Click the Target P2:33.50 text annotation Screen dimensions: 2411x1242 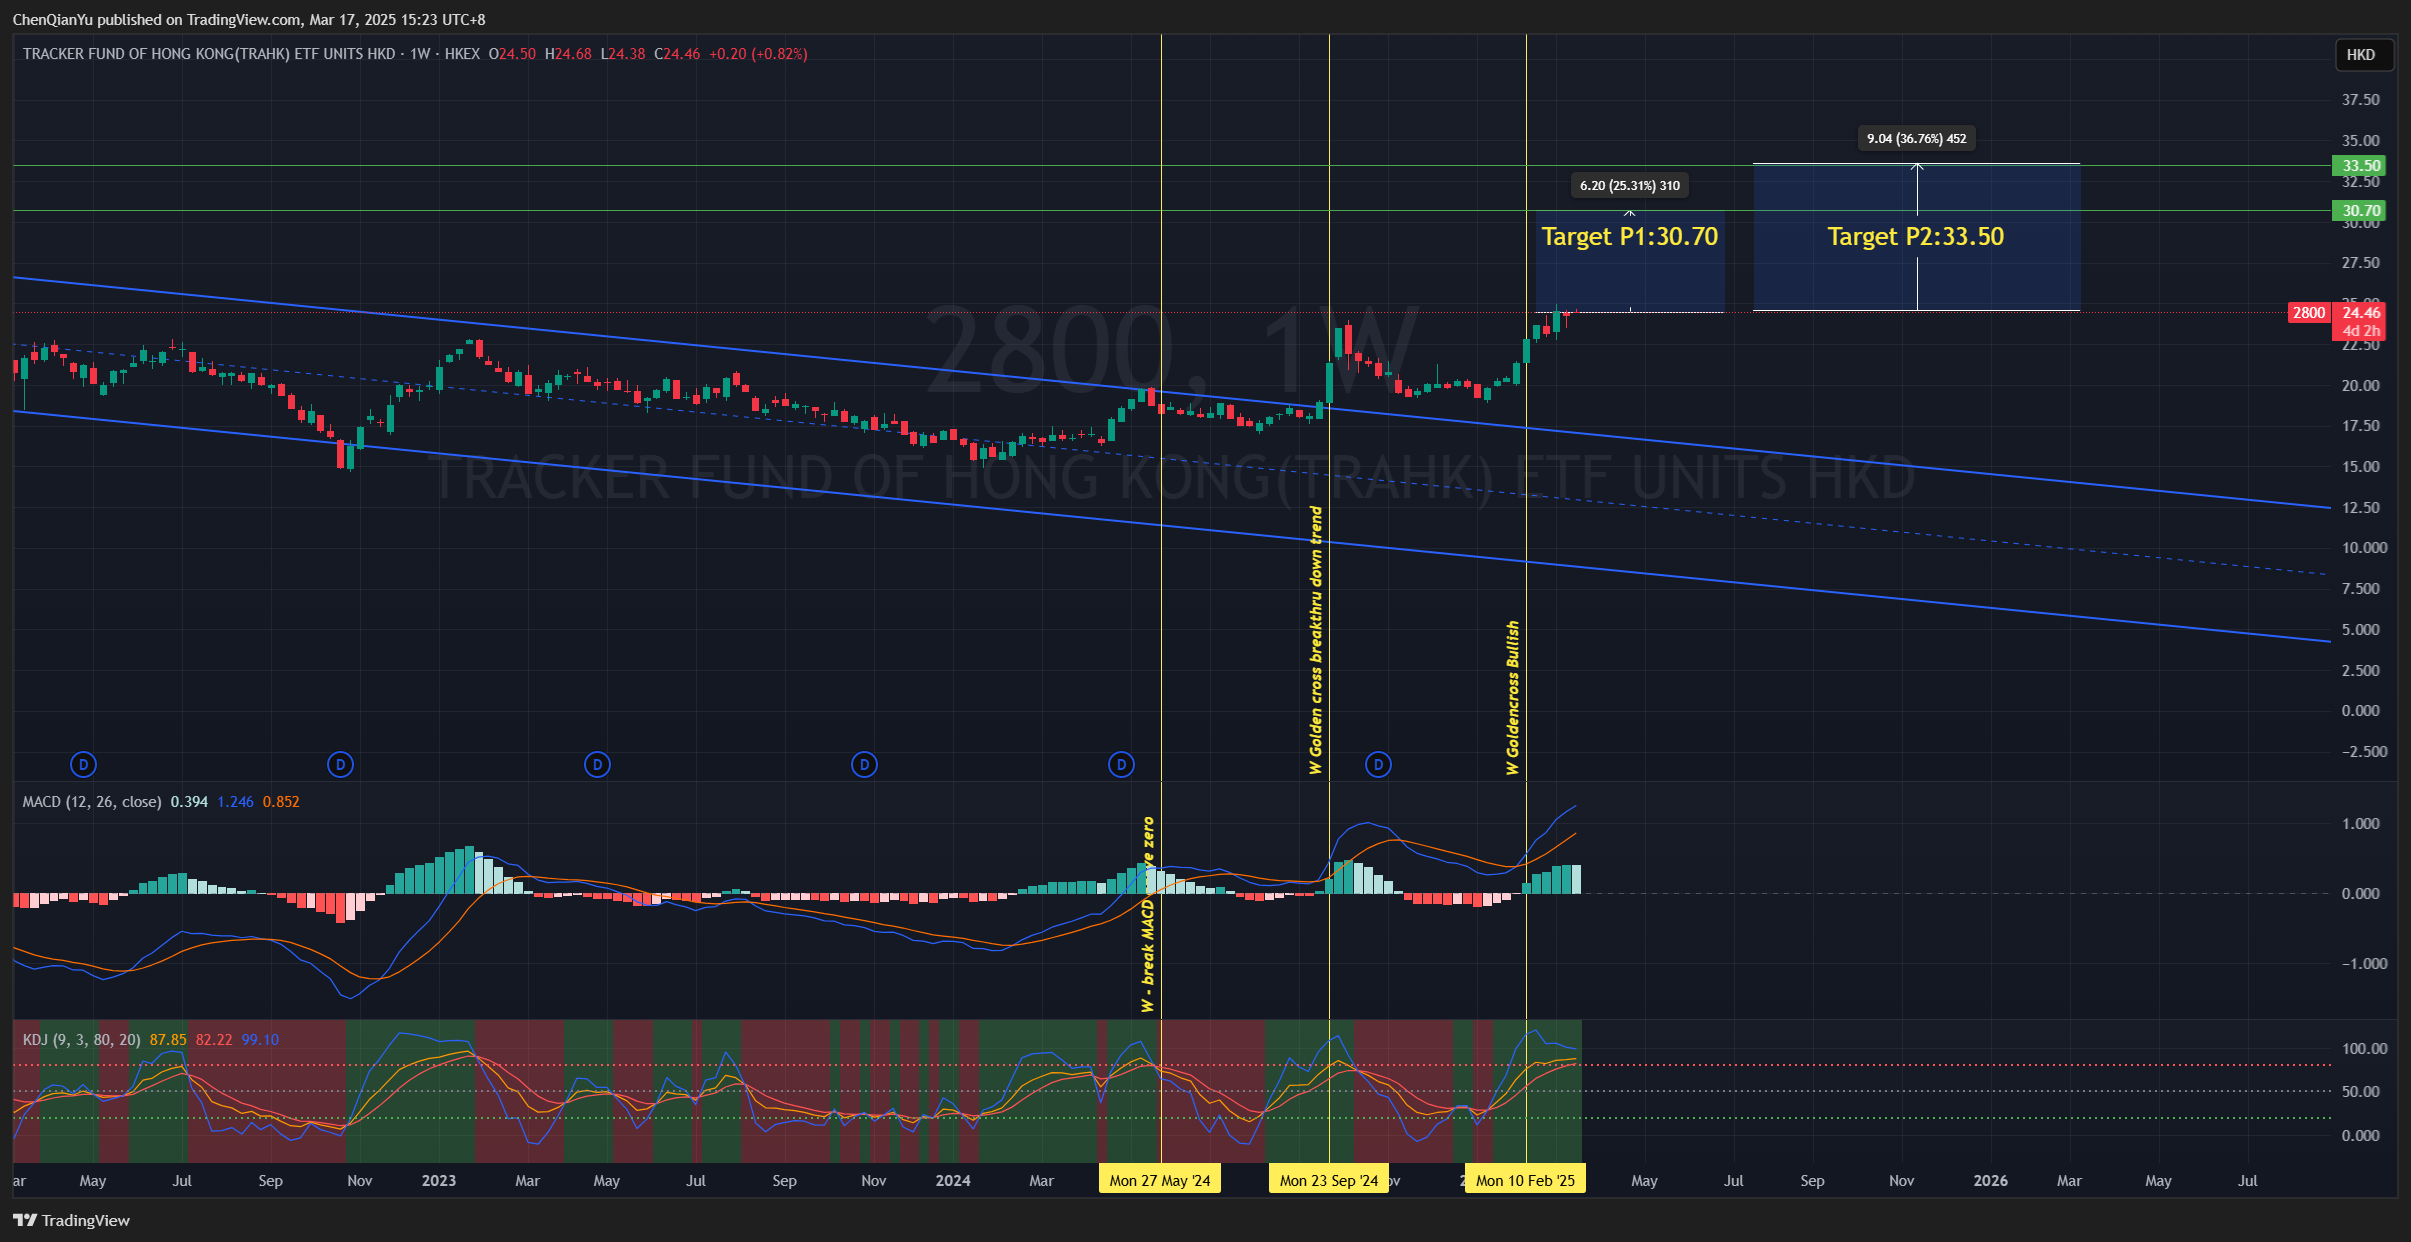pos(1916,237)
